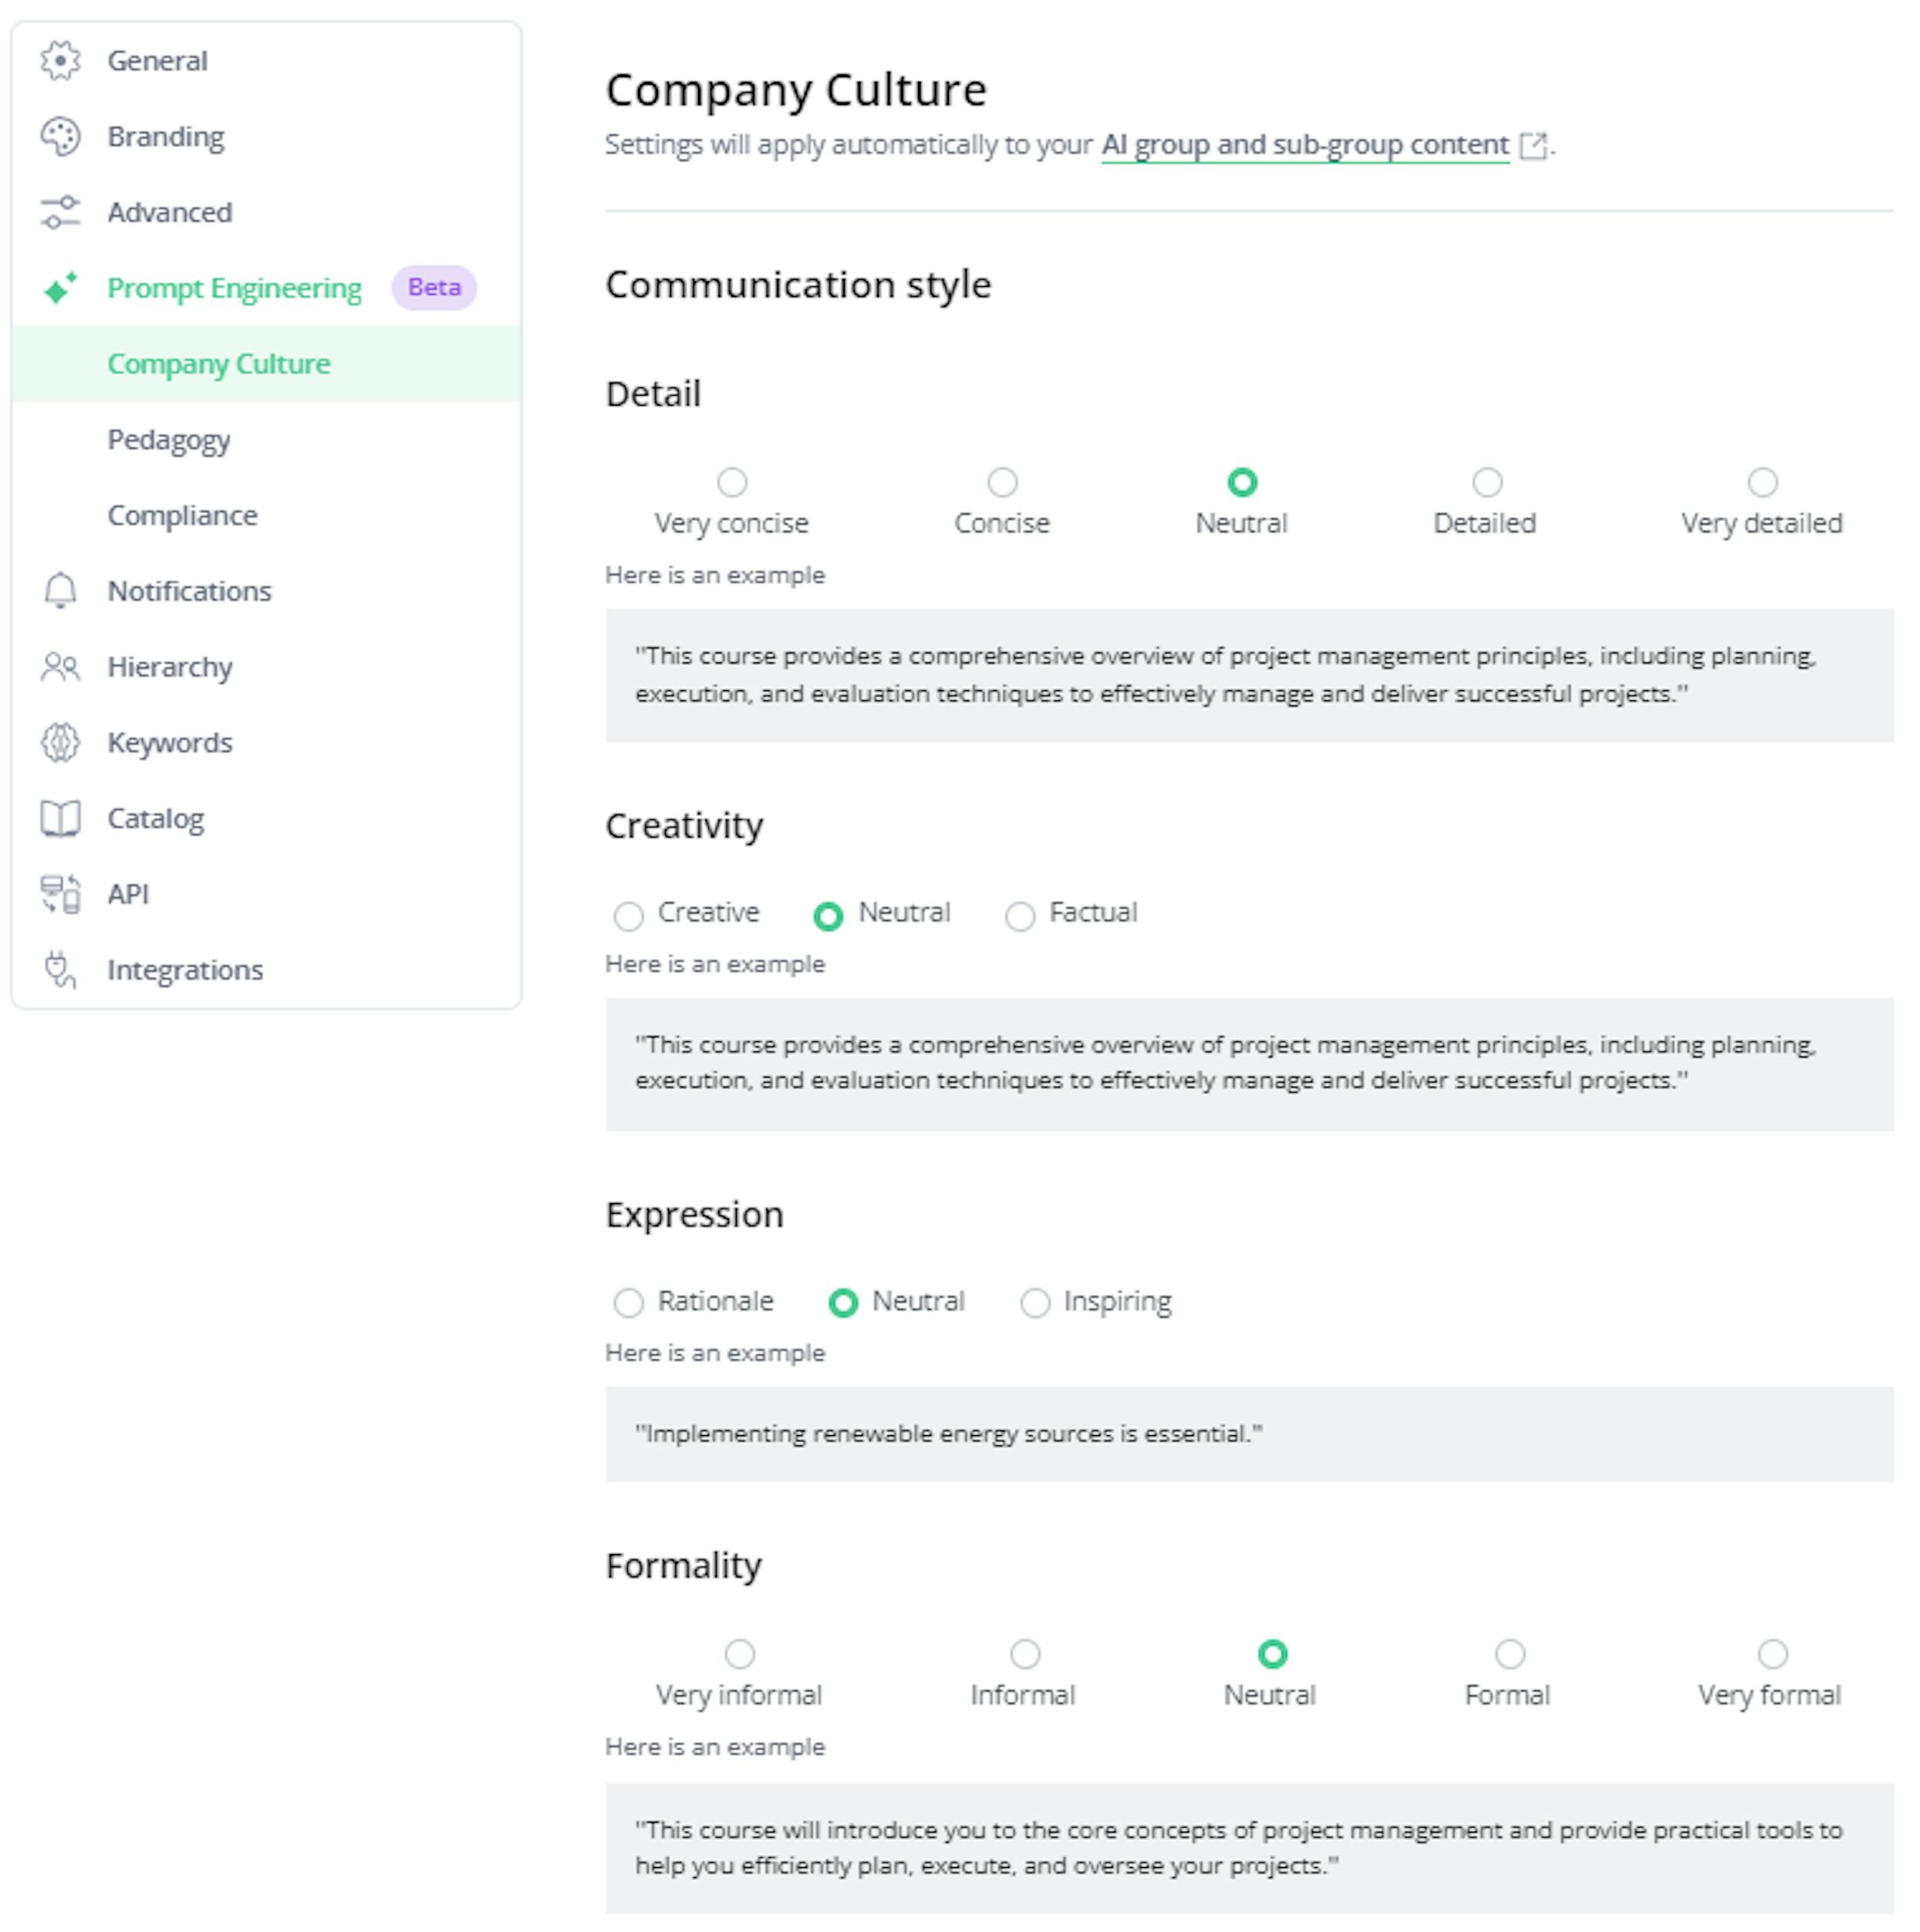Click the external link icon beside AI group content
This screenshot has width=1920, height=1932.
(1532, 146)
